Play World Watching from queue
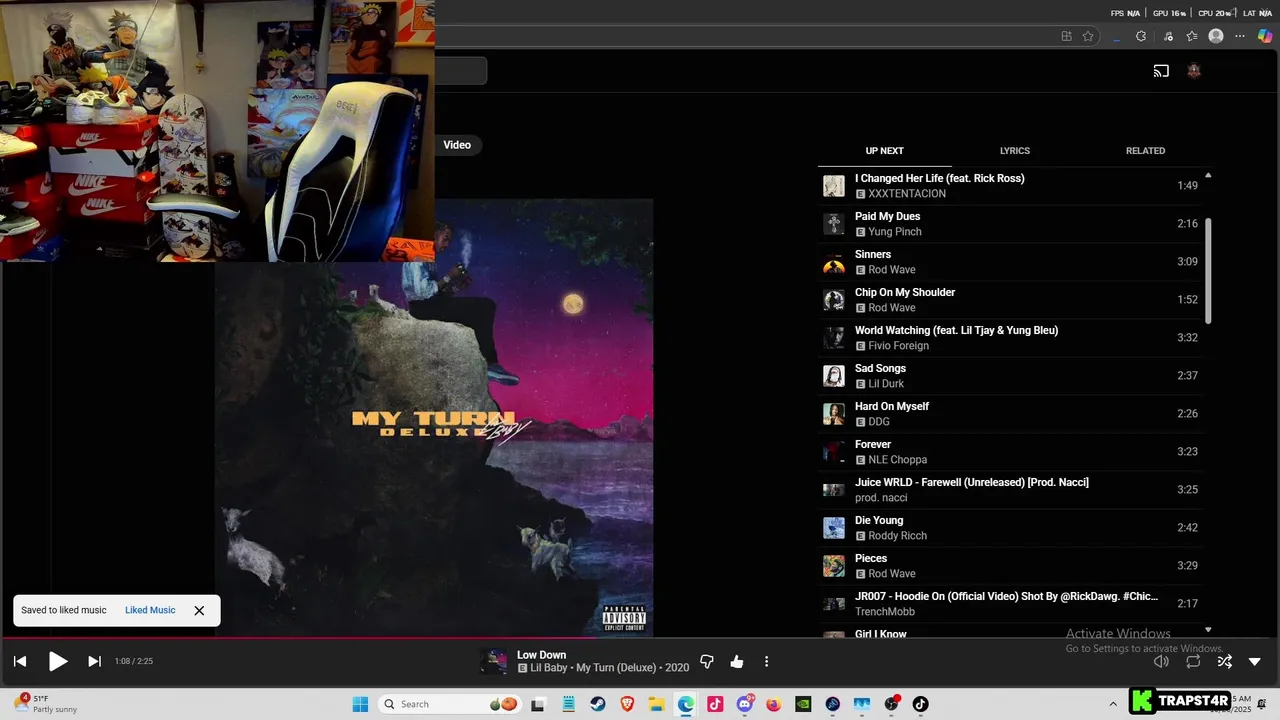This screenshot has width=1280, height=720. [x=1010, y=338]
